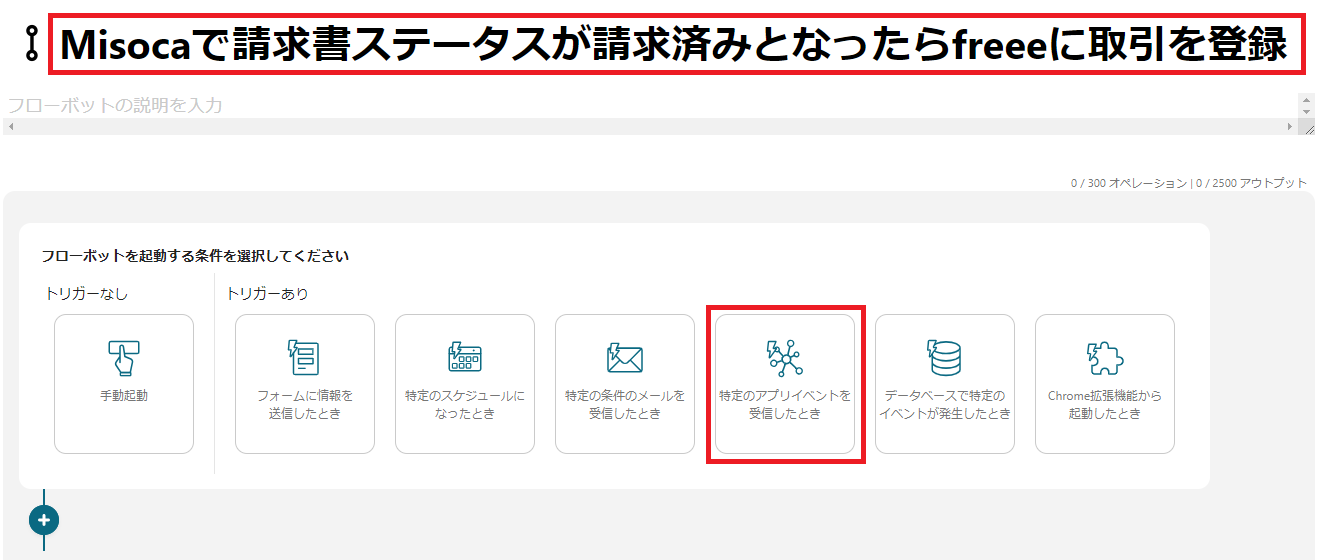Click the 特定のアプリイベントを受信したとき label
Viewport: 1320px width, 560px height.
[x=784, y=405]
